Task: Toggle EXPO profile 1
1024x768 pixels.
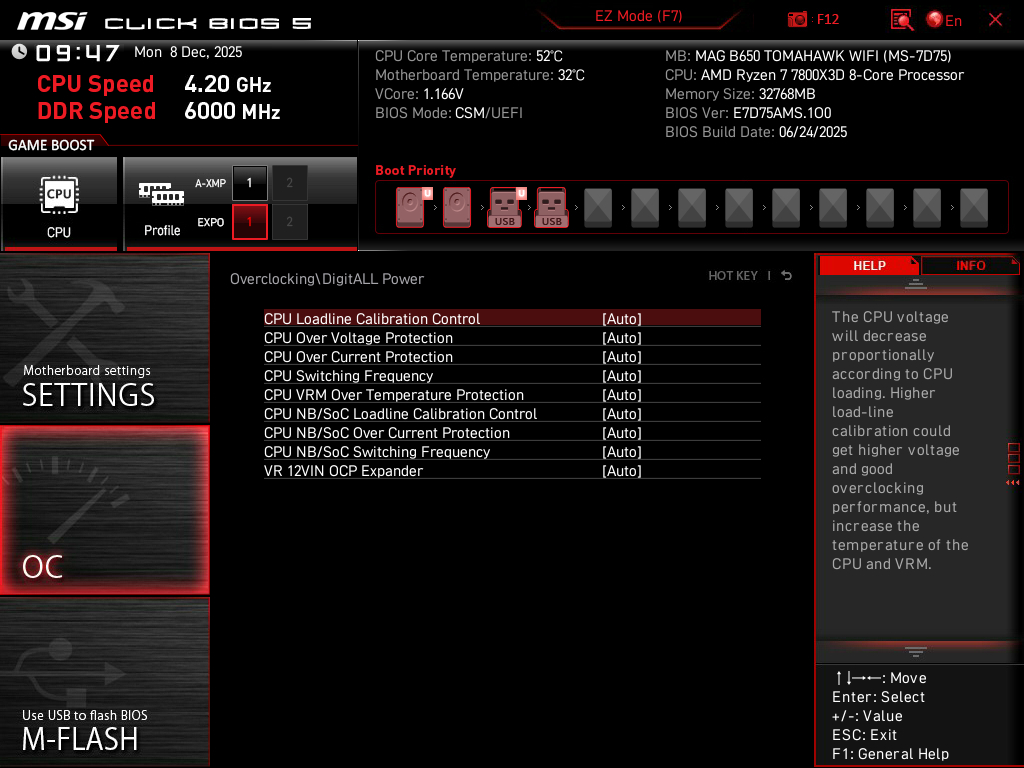Action: [249, 222]
